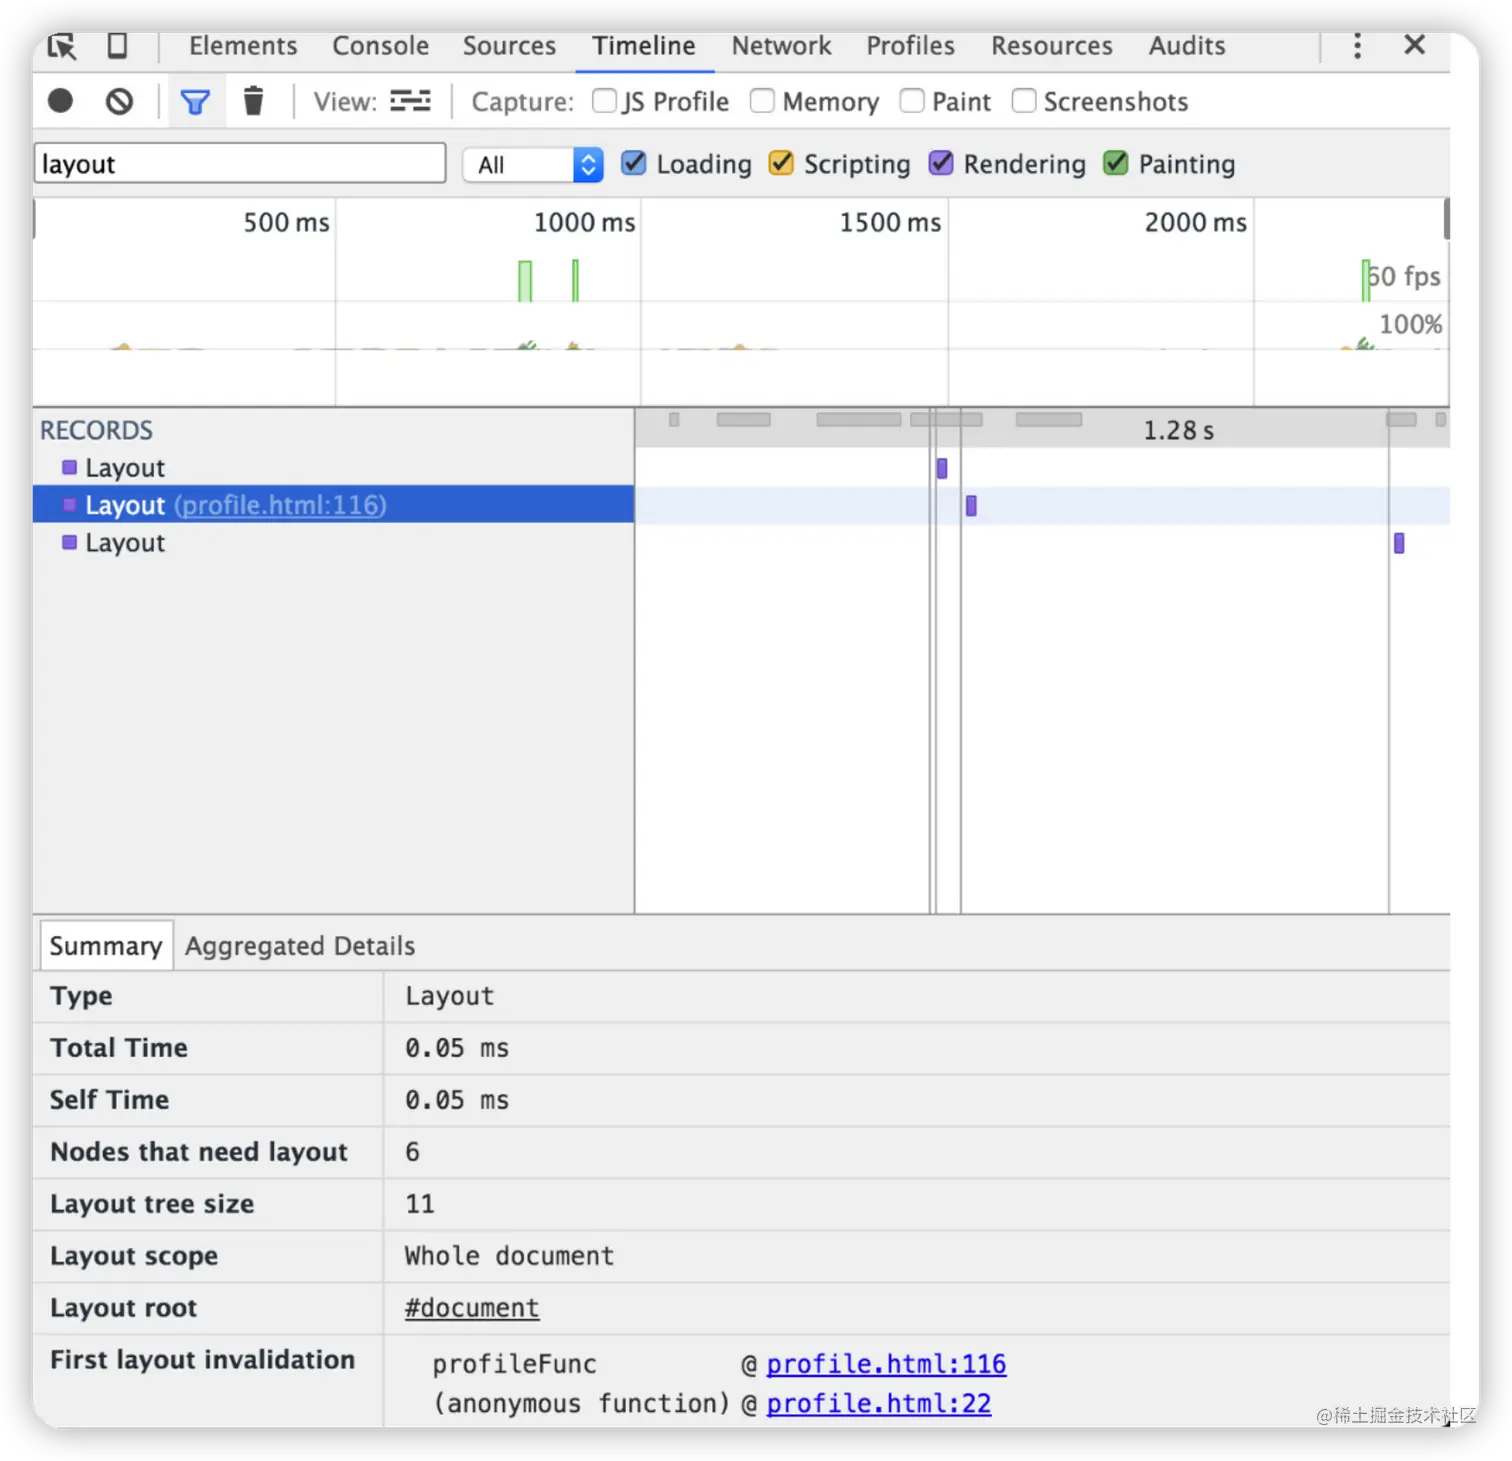Click the first purple Layout bar in timeline
The height and width of the screenshot is (1461, 1512).
pyautogui.click(x=942, y=468)
